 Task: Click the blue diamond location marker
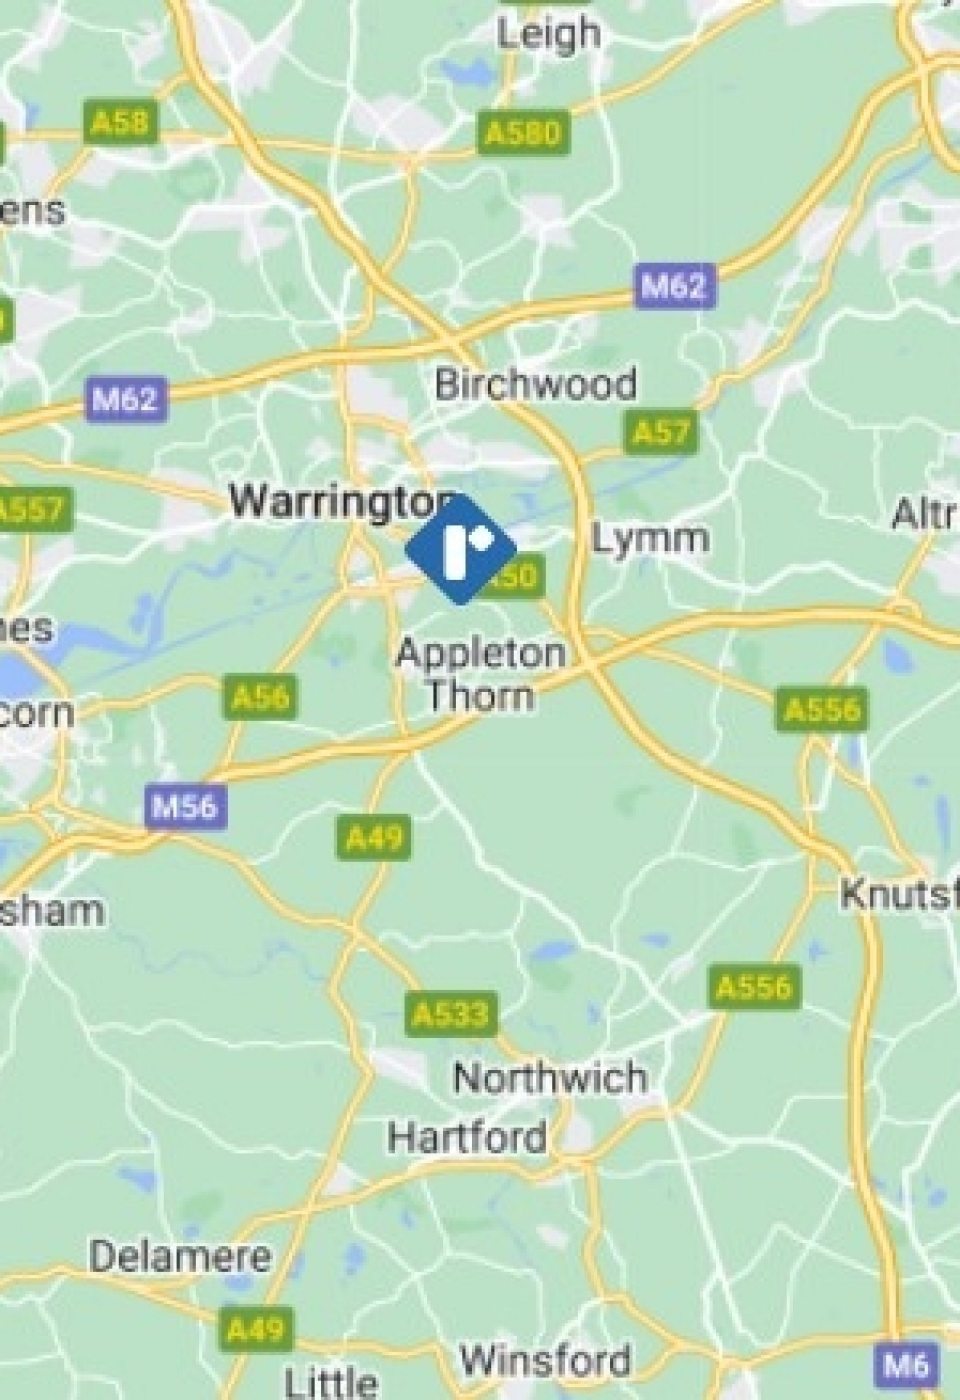(460, 549)
